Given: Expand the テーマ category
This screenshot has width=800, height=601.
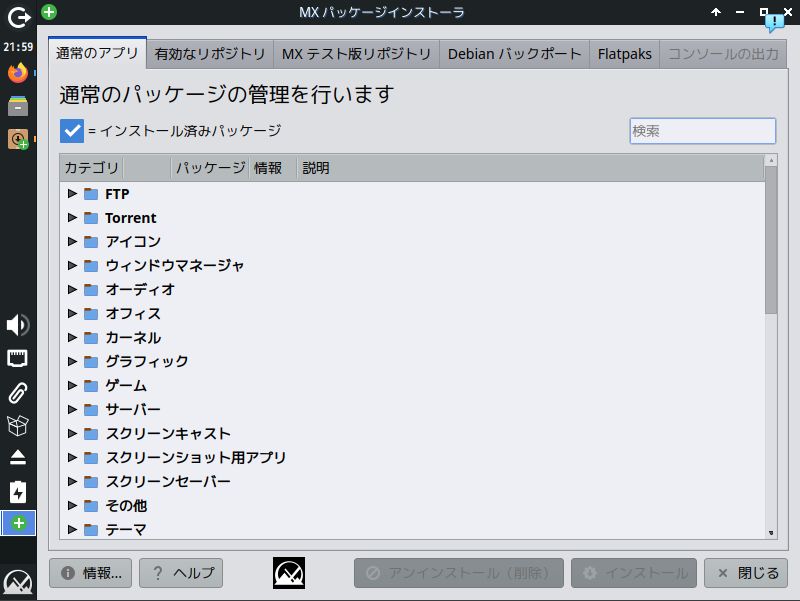Looking at the screenshot, I should (x=72, y=529).
